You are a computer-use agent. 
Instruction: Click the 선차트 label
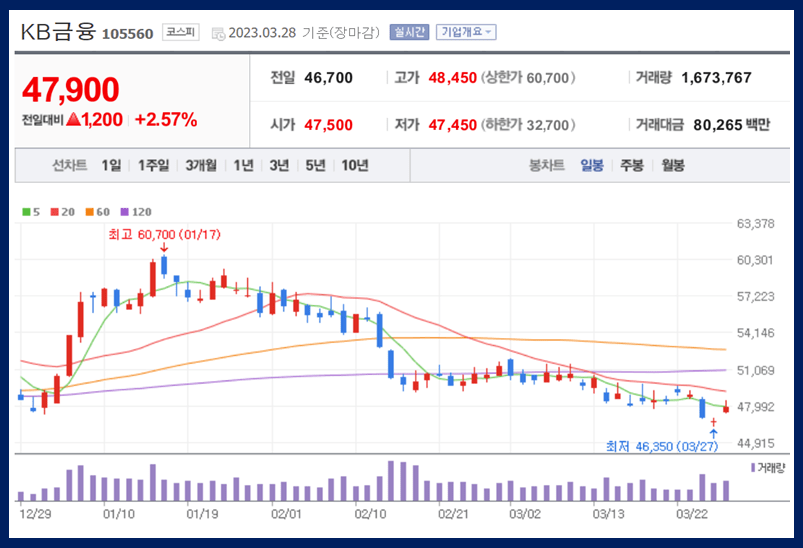[70, 165]
